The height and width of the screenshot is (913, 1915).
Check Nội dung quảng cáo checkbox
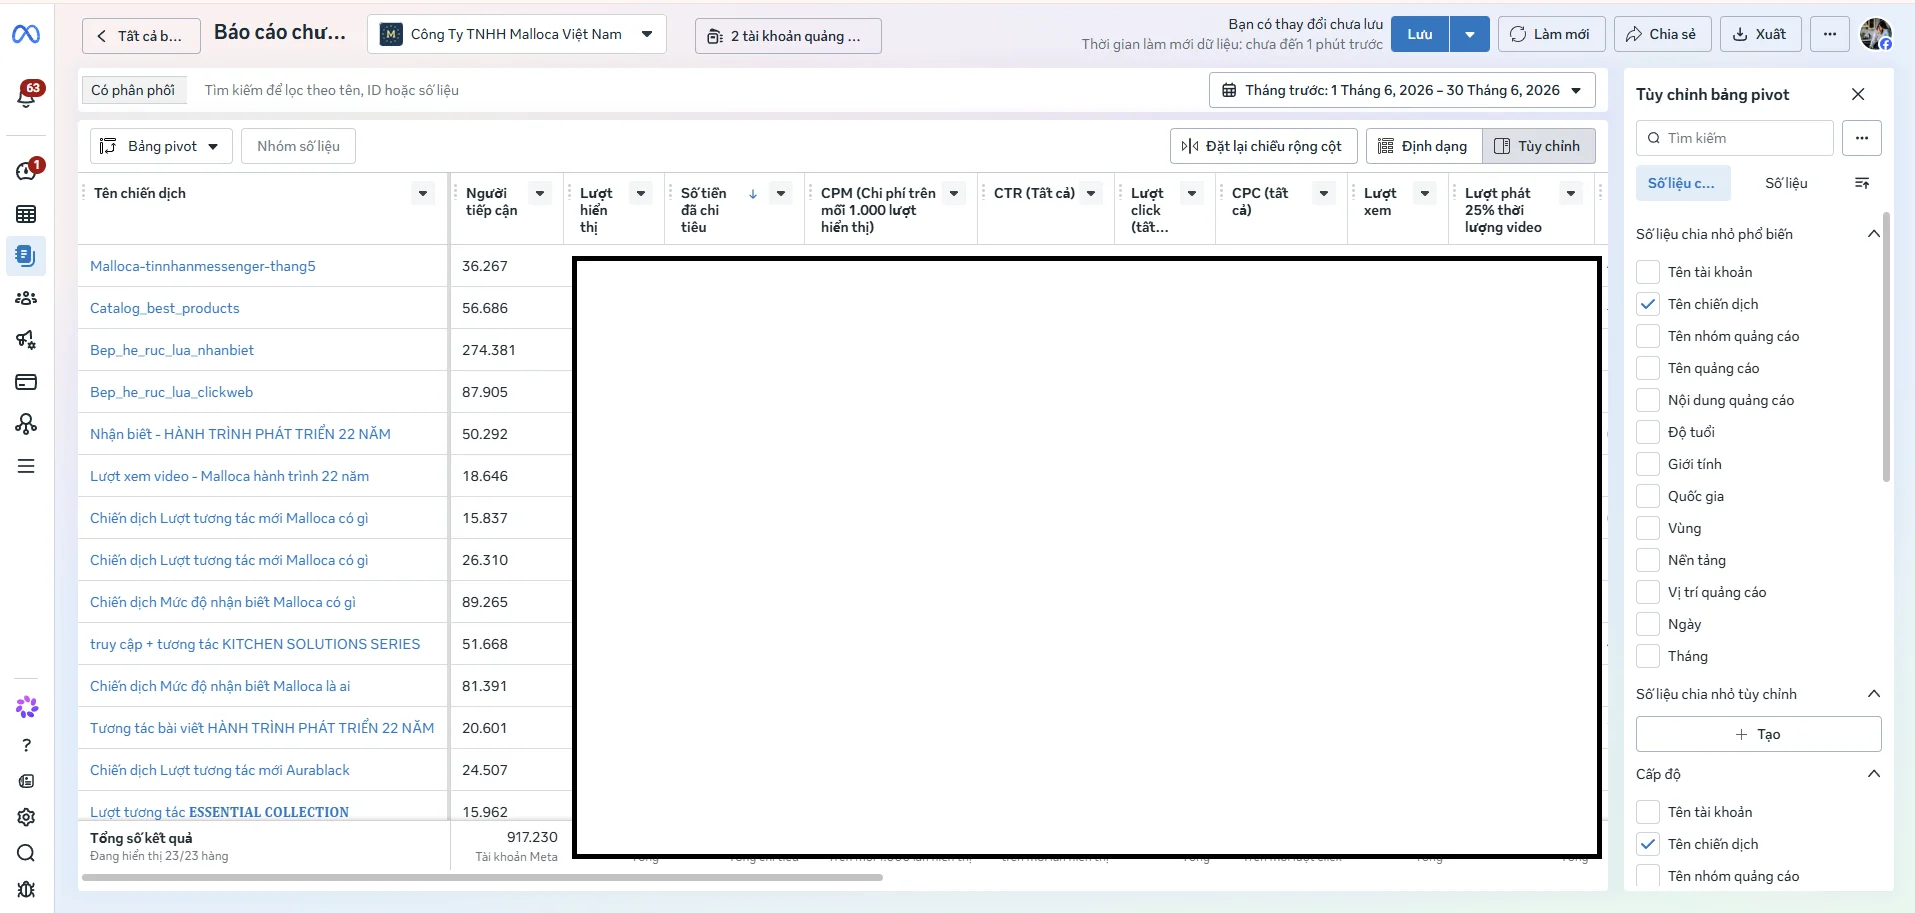pos(1648,400)
